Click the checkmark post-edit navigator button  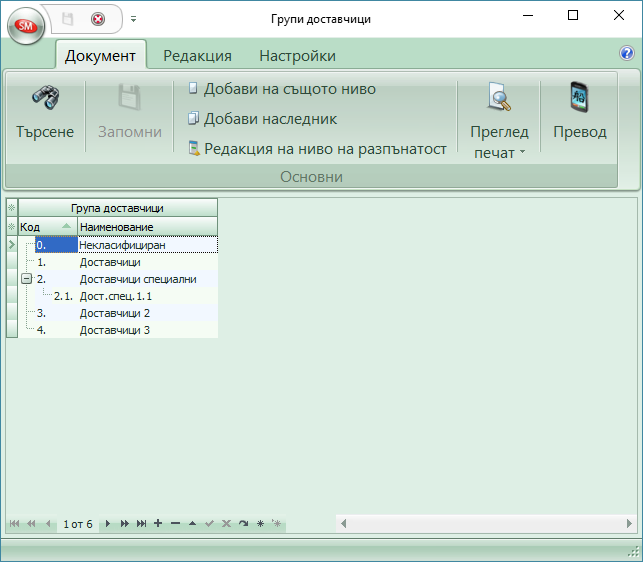(210, 524)
